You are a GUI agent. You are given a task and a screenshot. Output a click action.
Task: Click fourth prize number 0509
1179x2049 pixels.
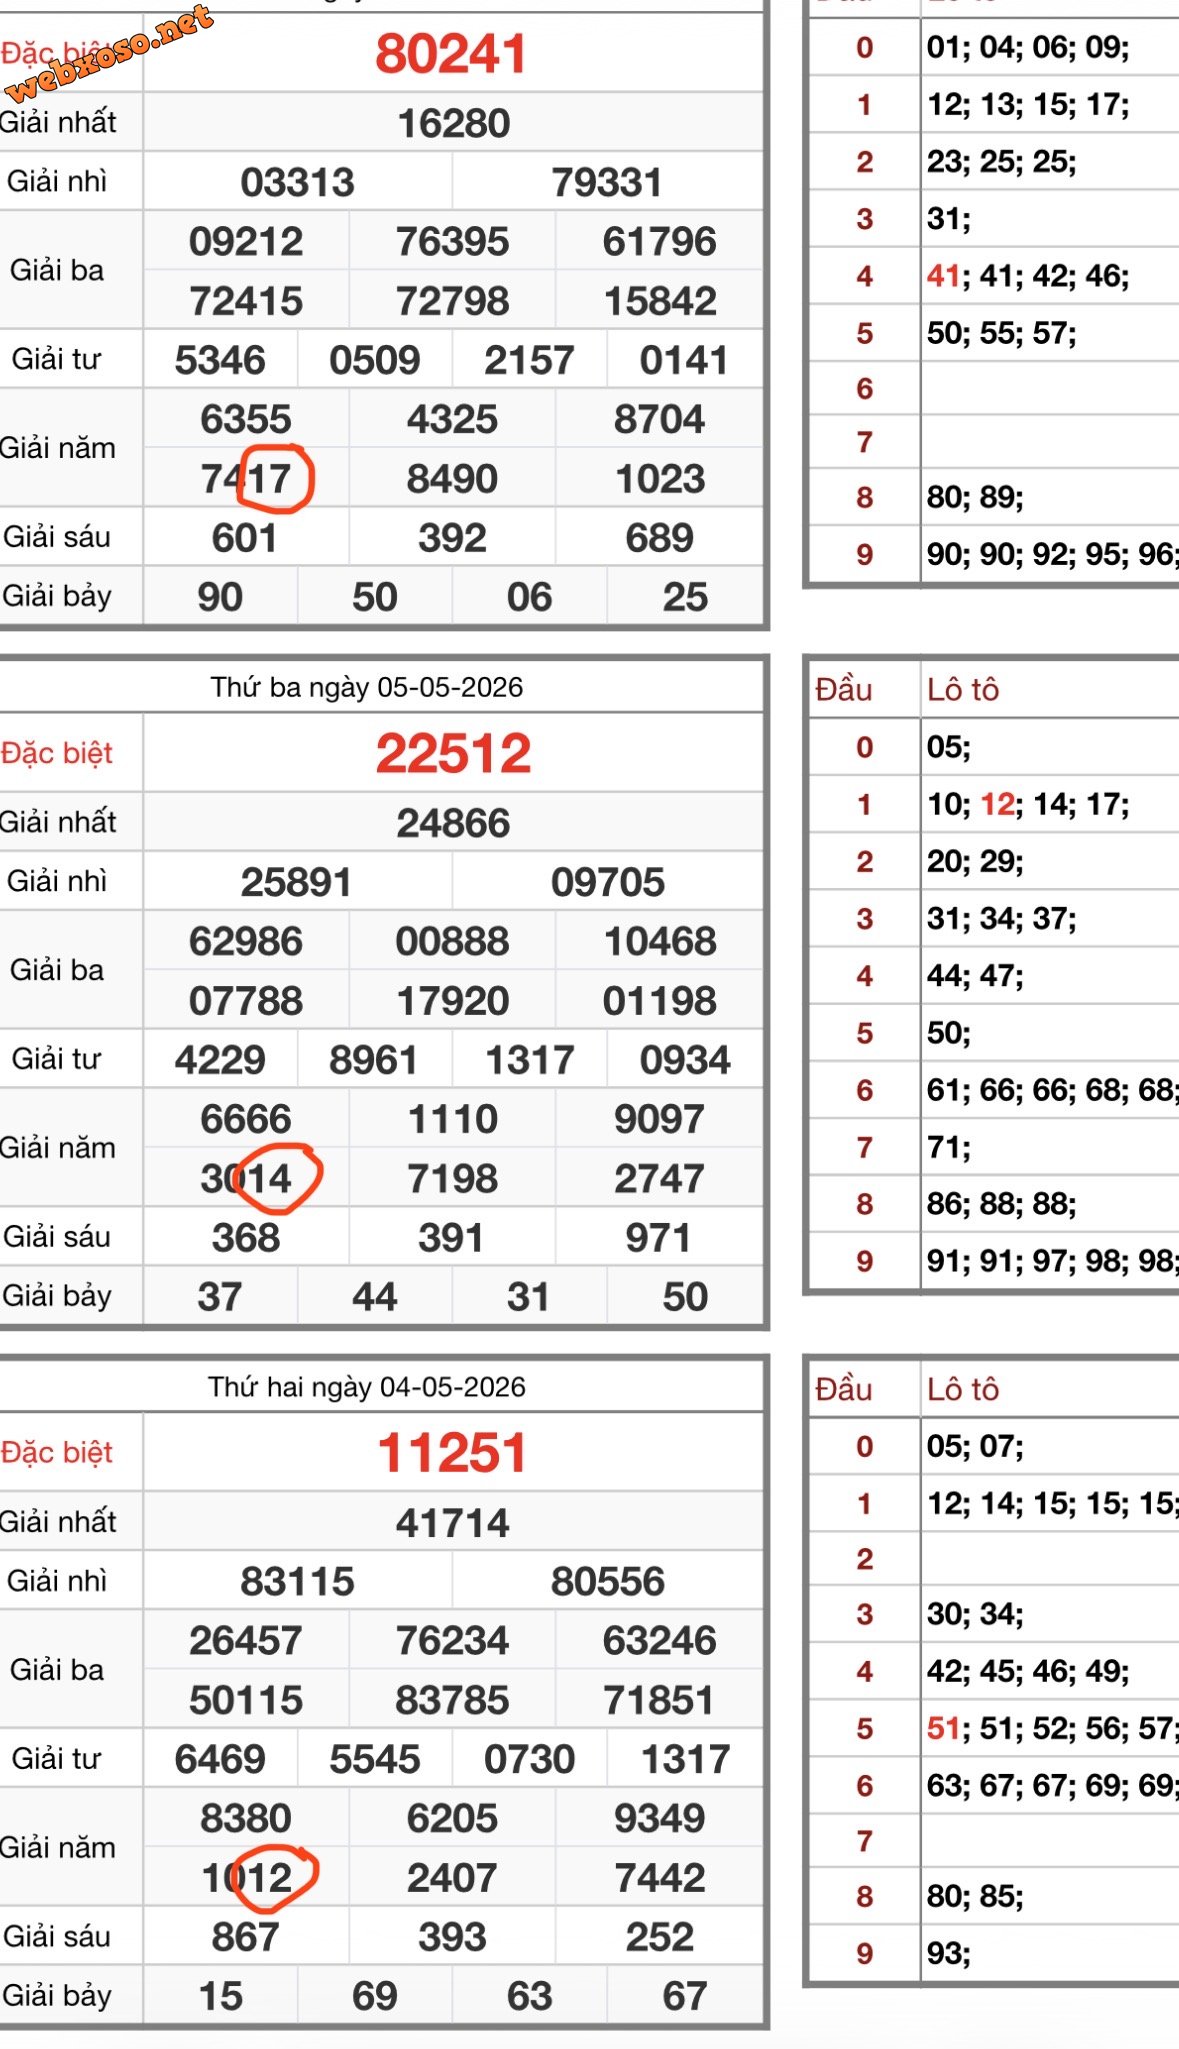click(x=375, y=361)
